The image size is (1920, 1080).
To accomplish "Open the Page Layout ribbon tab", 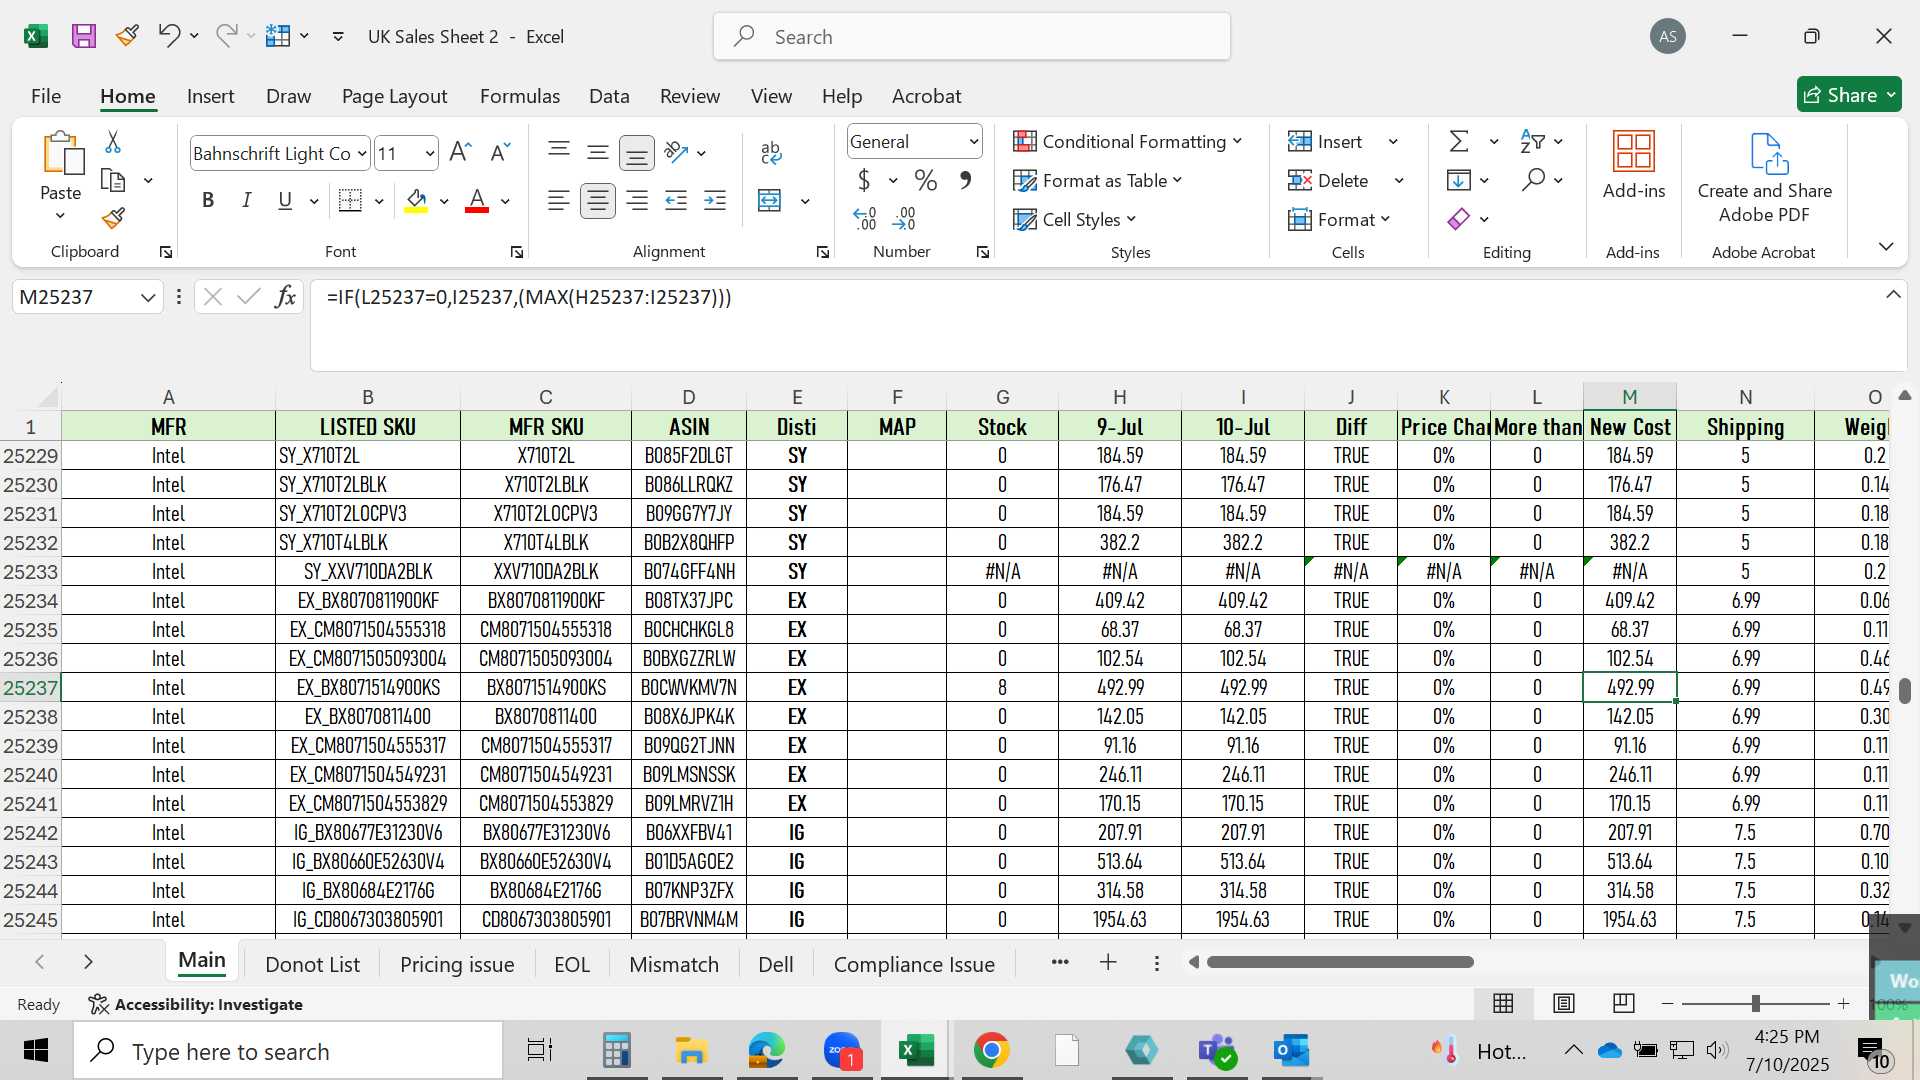I will [394, 96].
